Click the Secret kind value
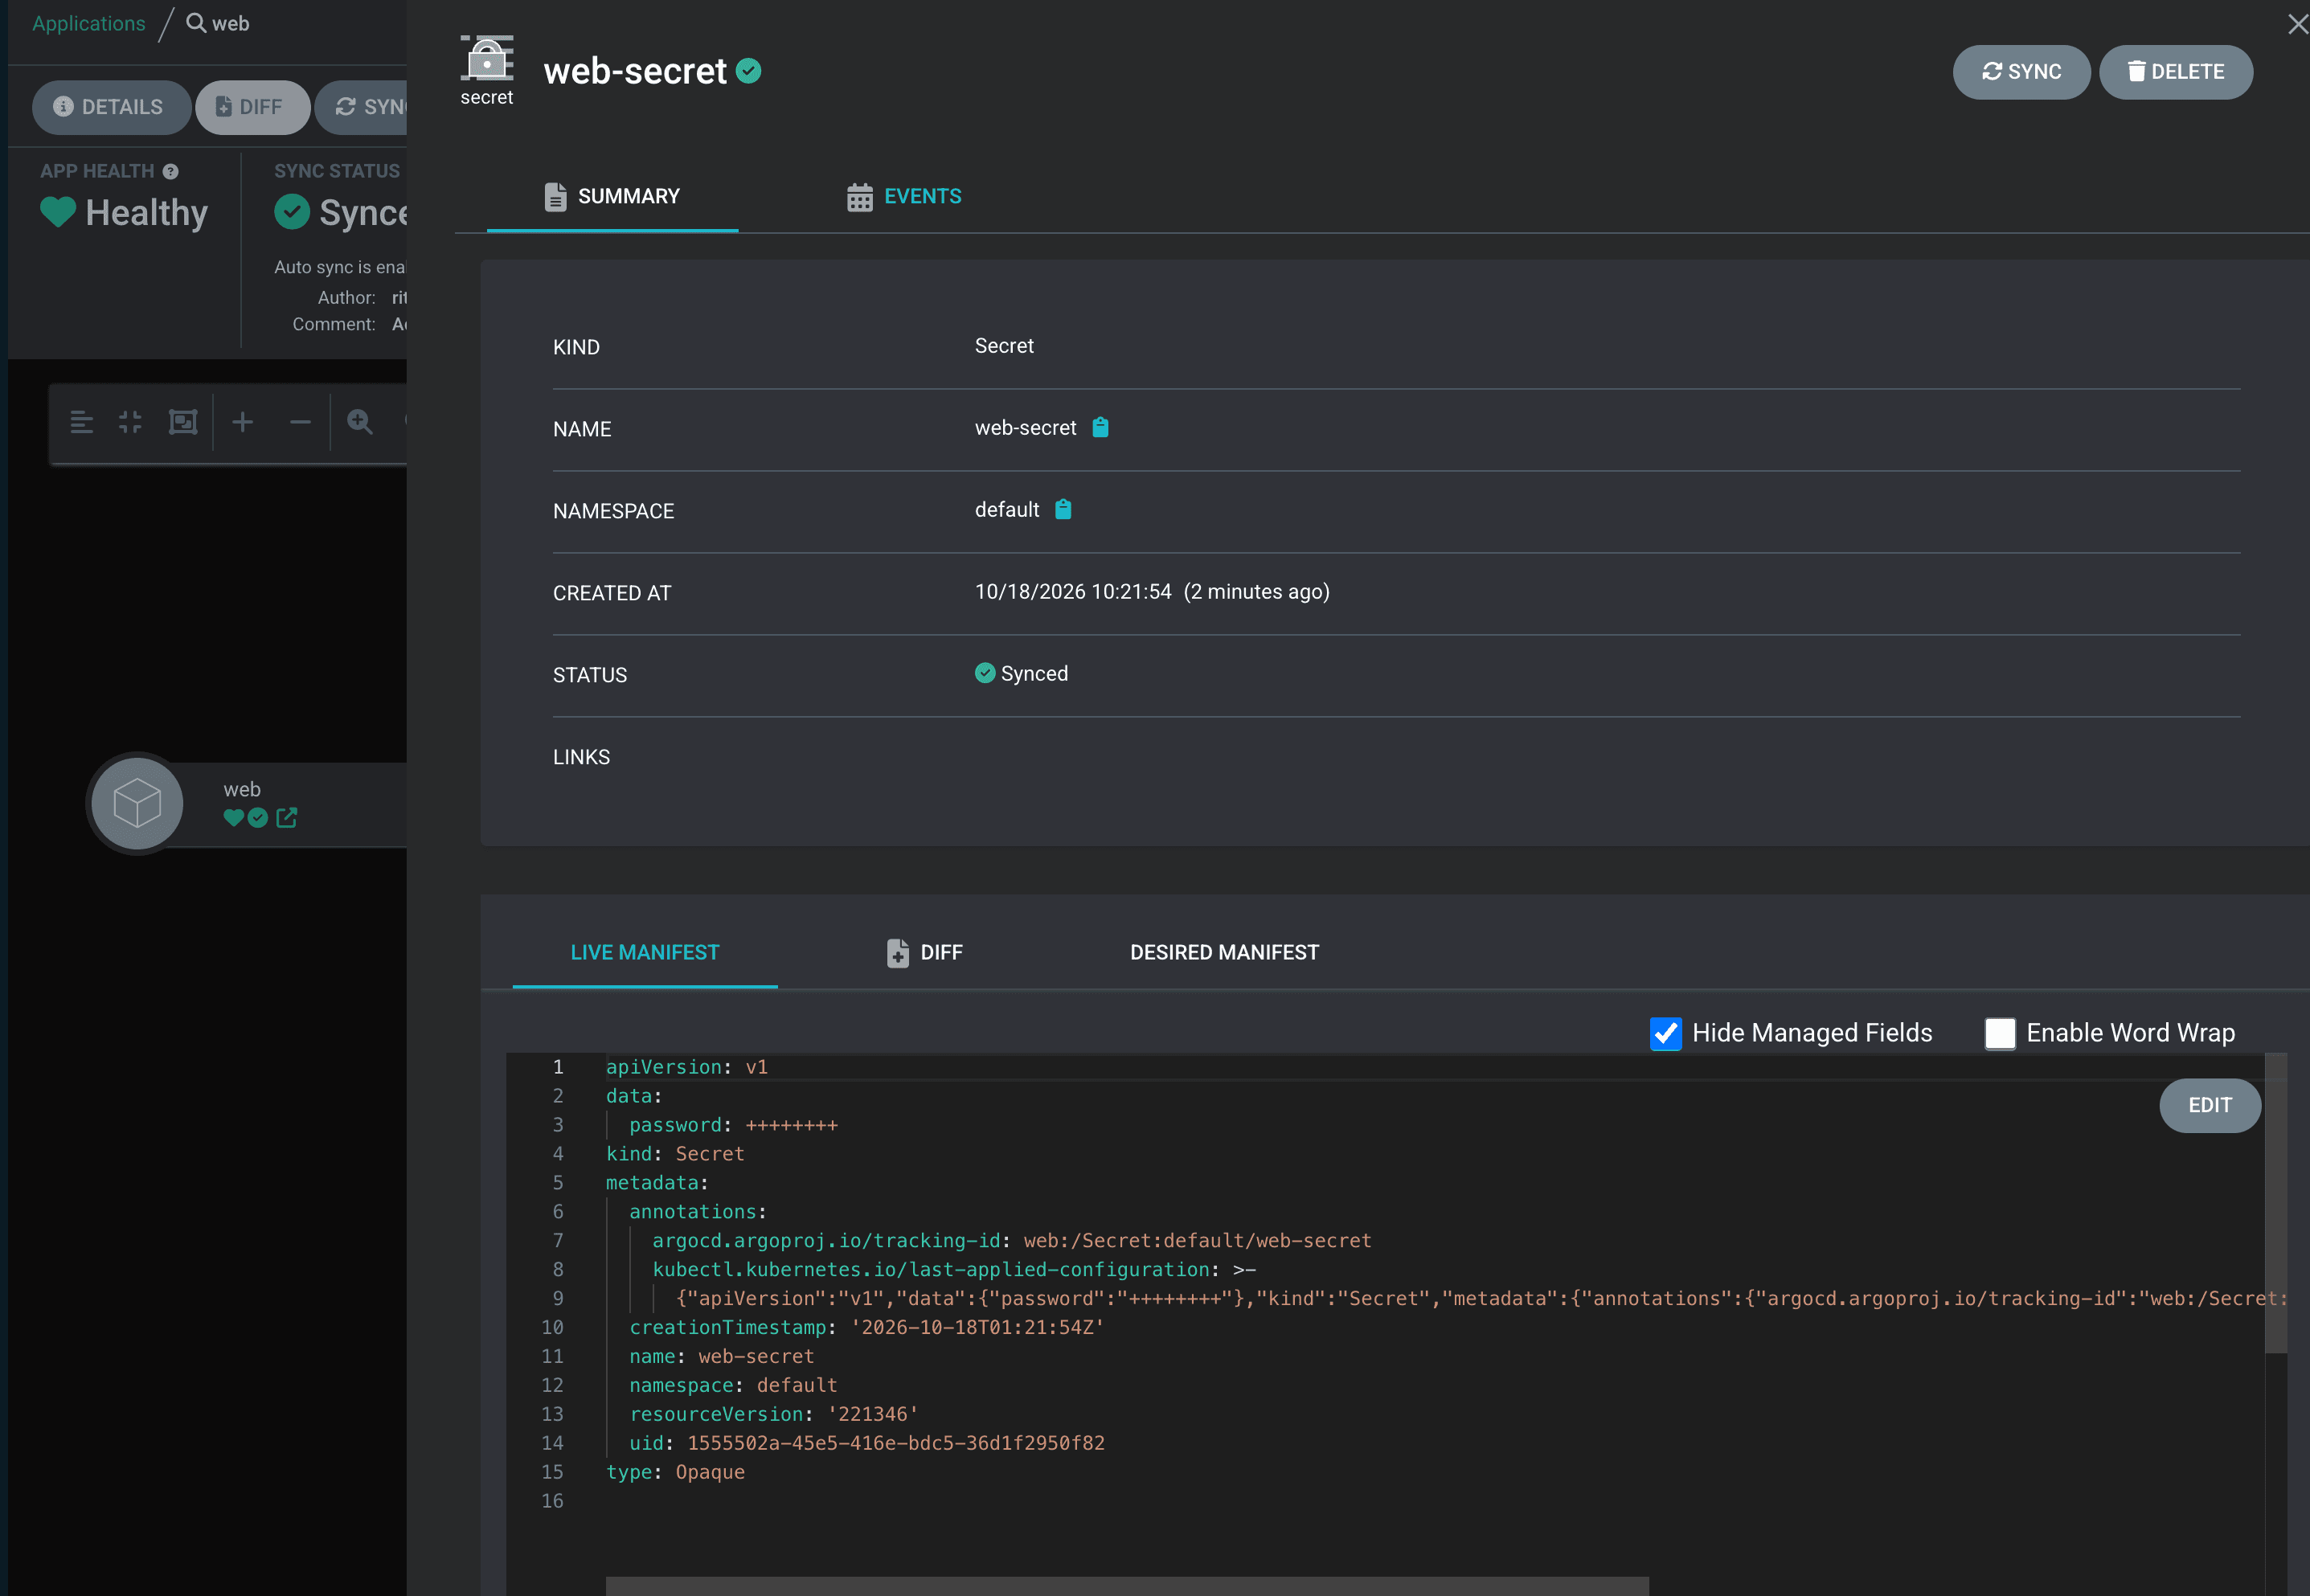 [1004, 345]
